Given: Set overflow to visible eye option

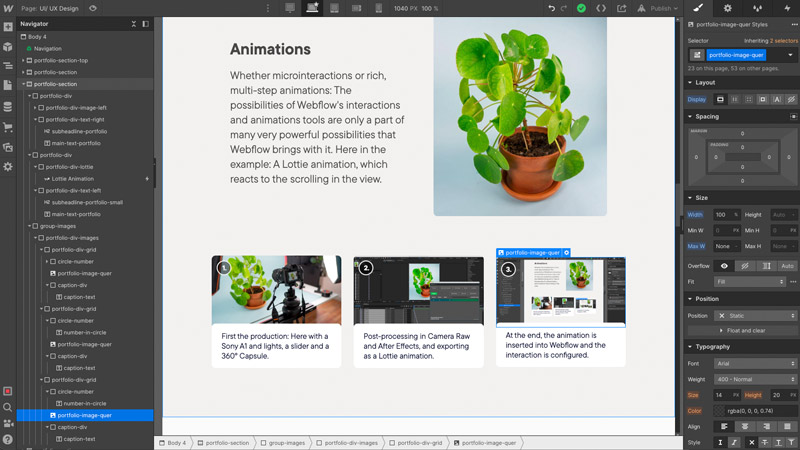Looking at the screenshot, I should [x=724, y=266].
